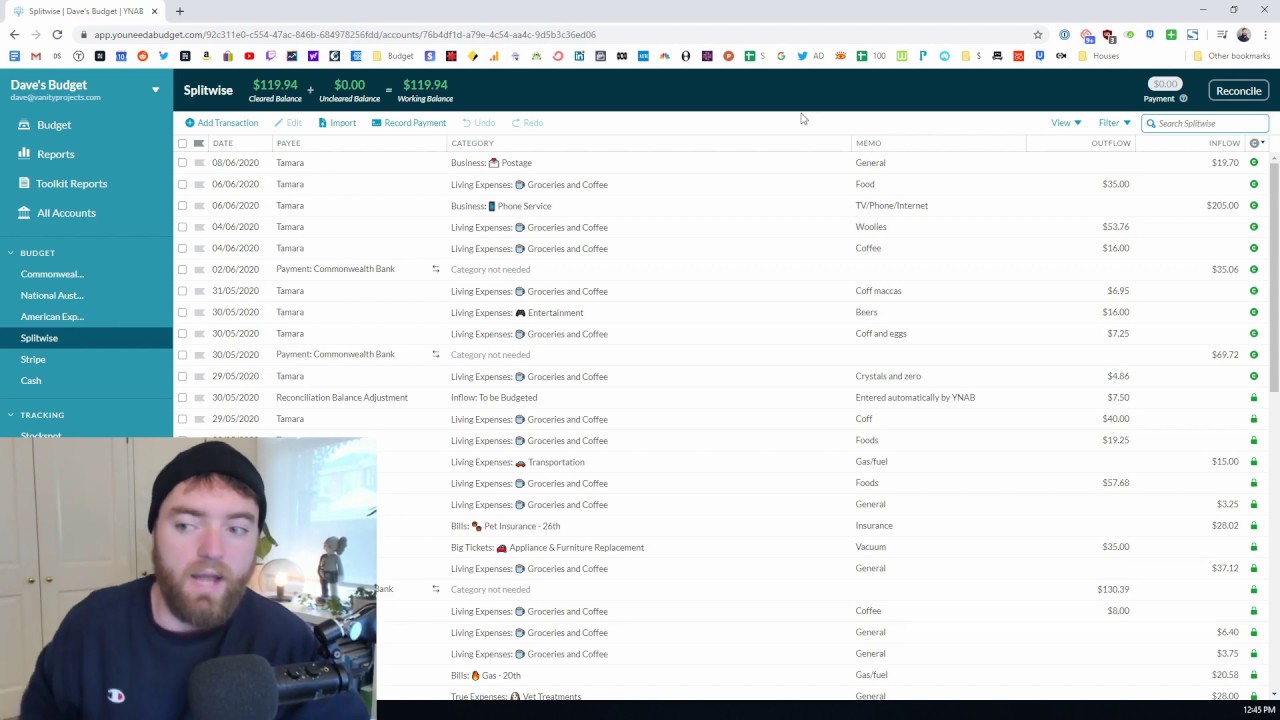Click the "Entered automatically by YNAB" memo
The image size is (1280, 720).
915,397
